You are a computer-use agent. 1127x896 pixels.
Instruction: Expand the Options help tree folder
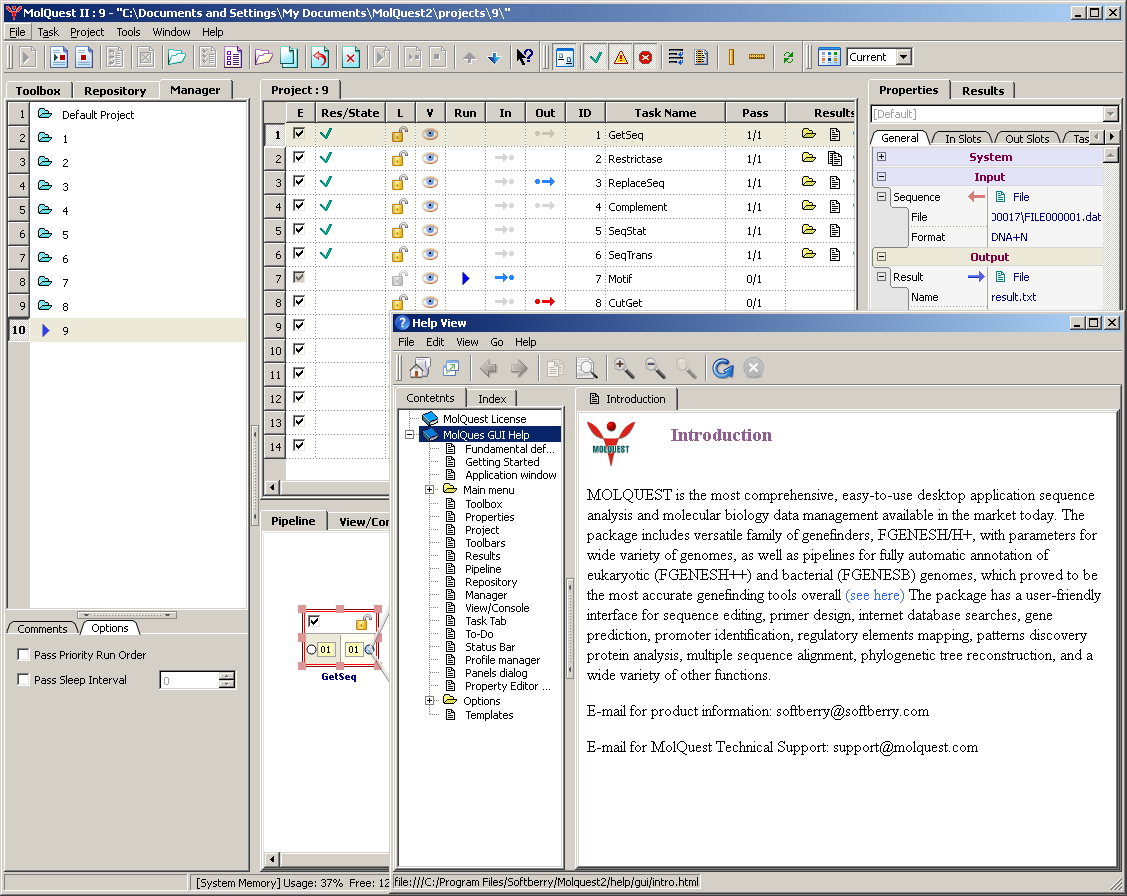click(x=429, y=701)
